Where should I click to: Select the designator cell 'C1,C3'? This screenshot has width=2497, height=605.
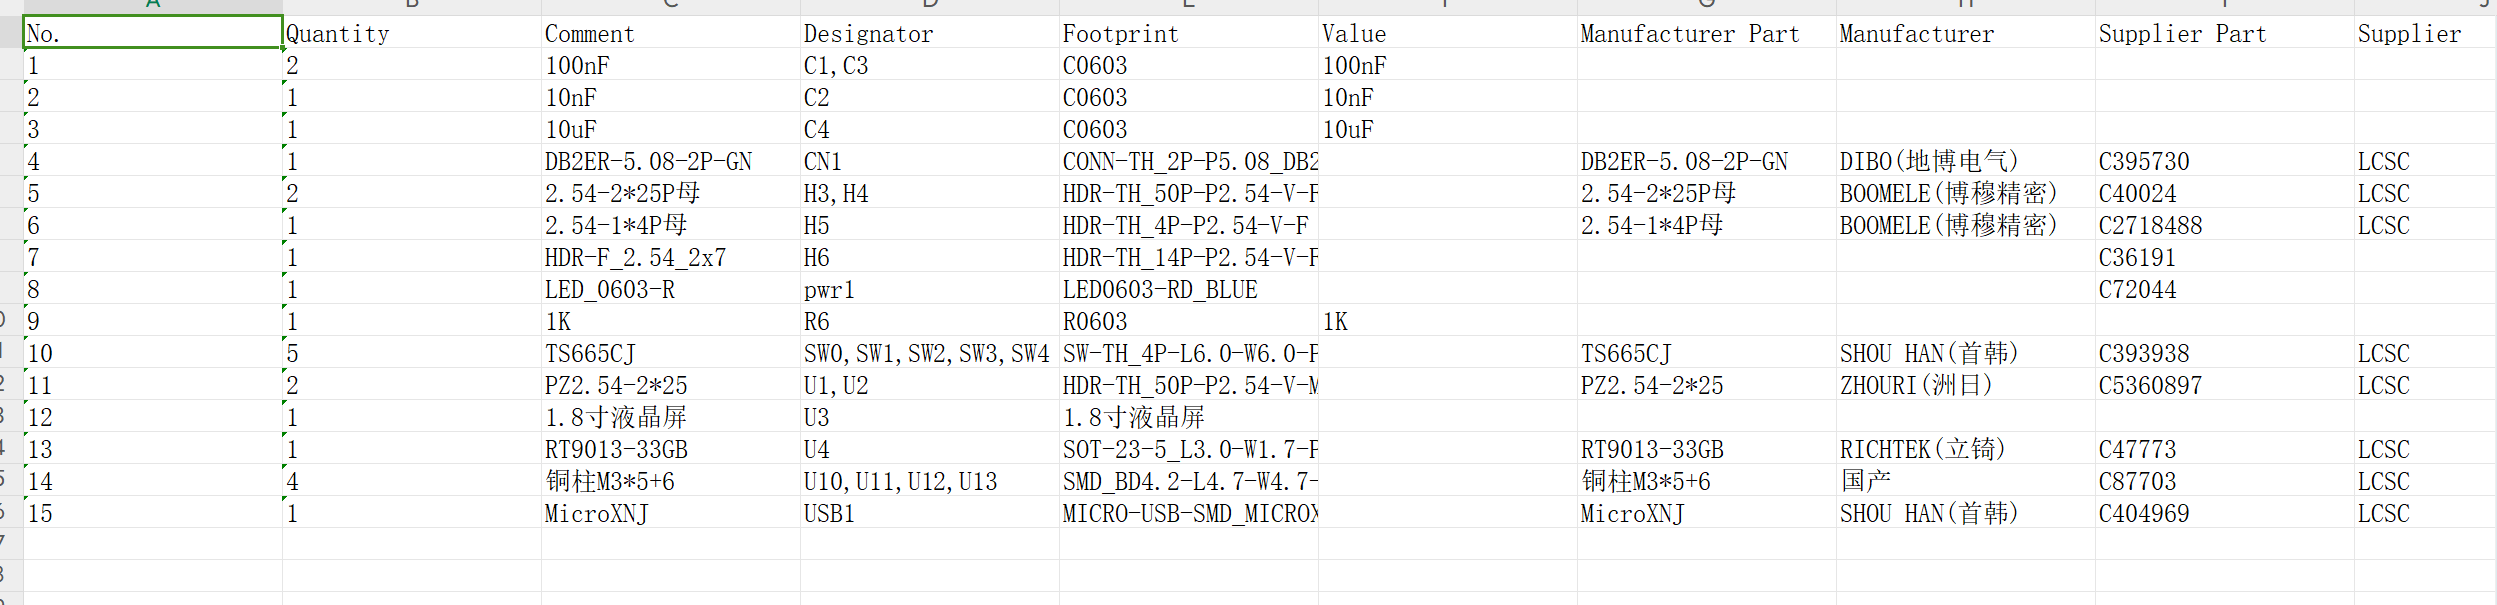pyautogui.click(x=836, y=66)
